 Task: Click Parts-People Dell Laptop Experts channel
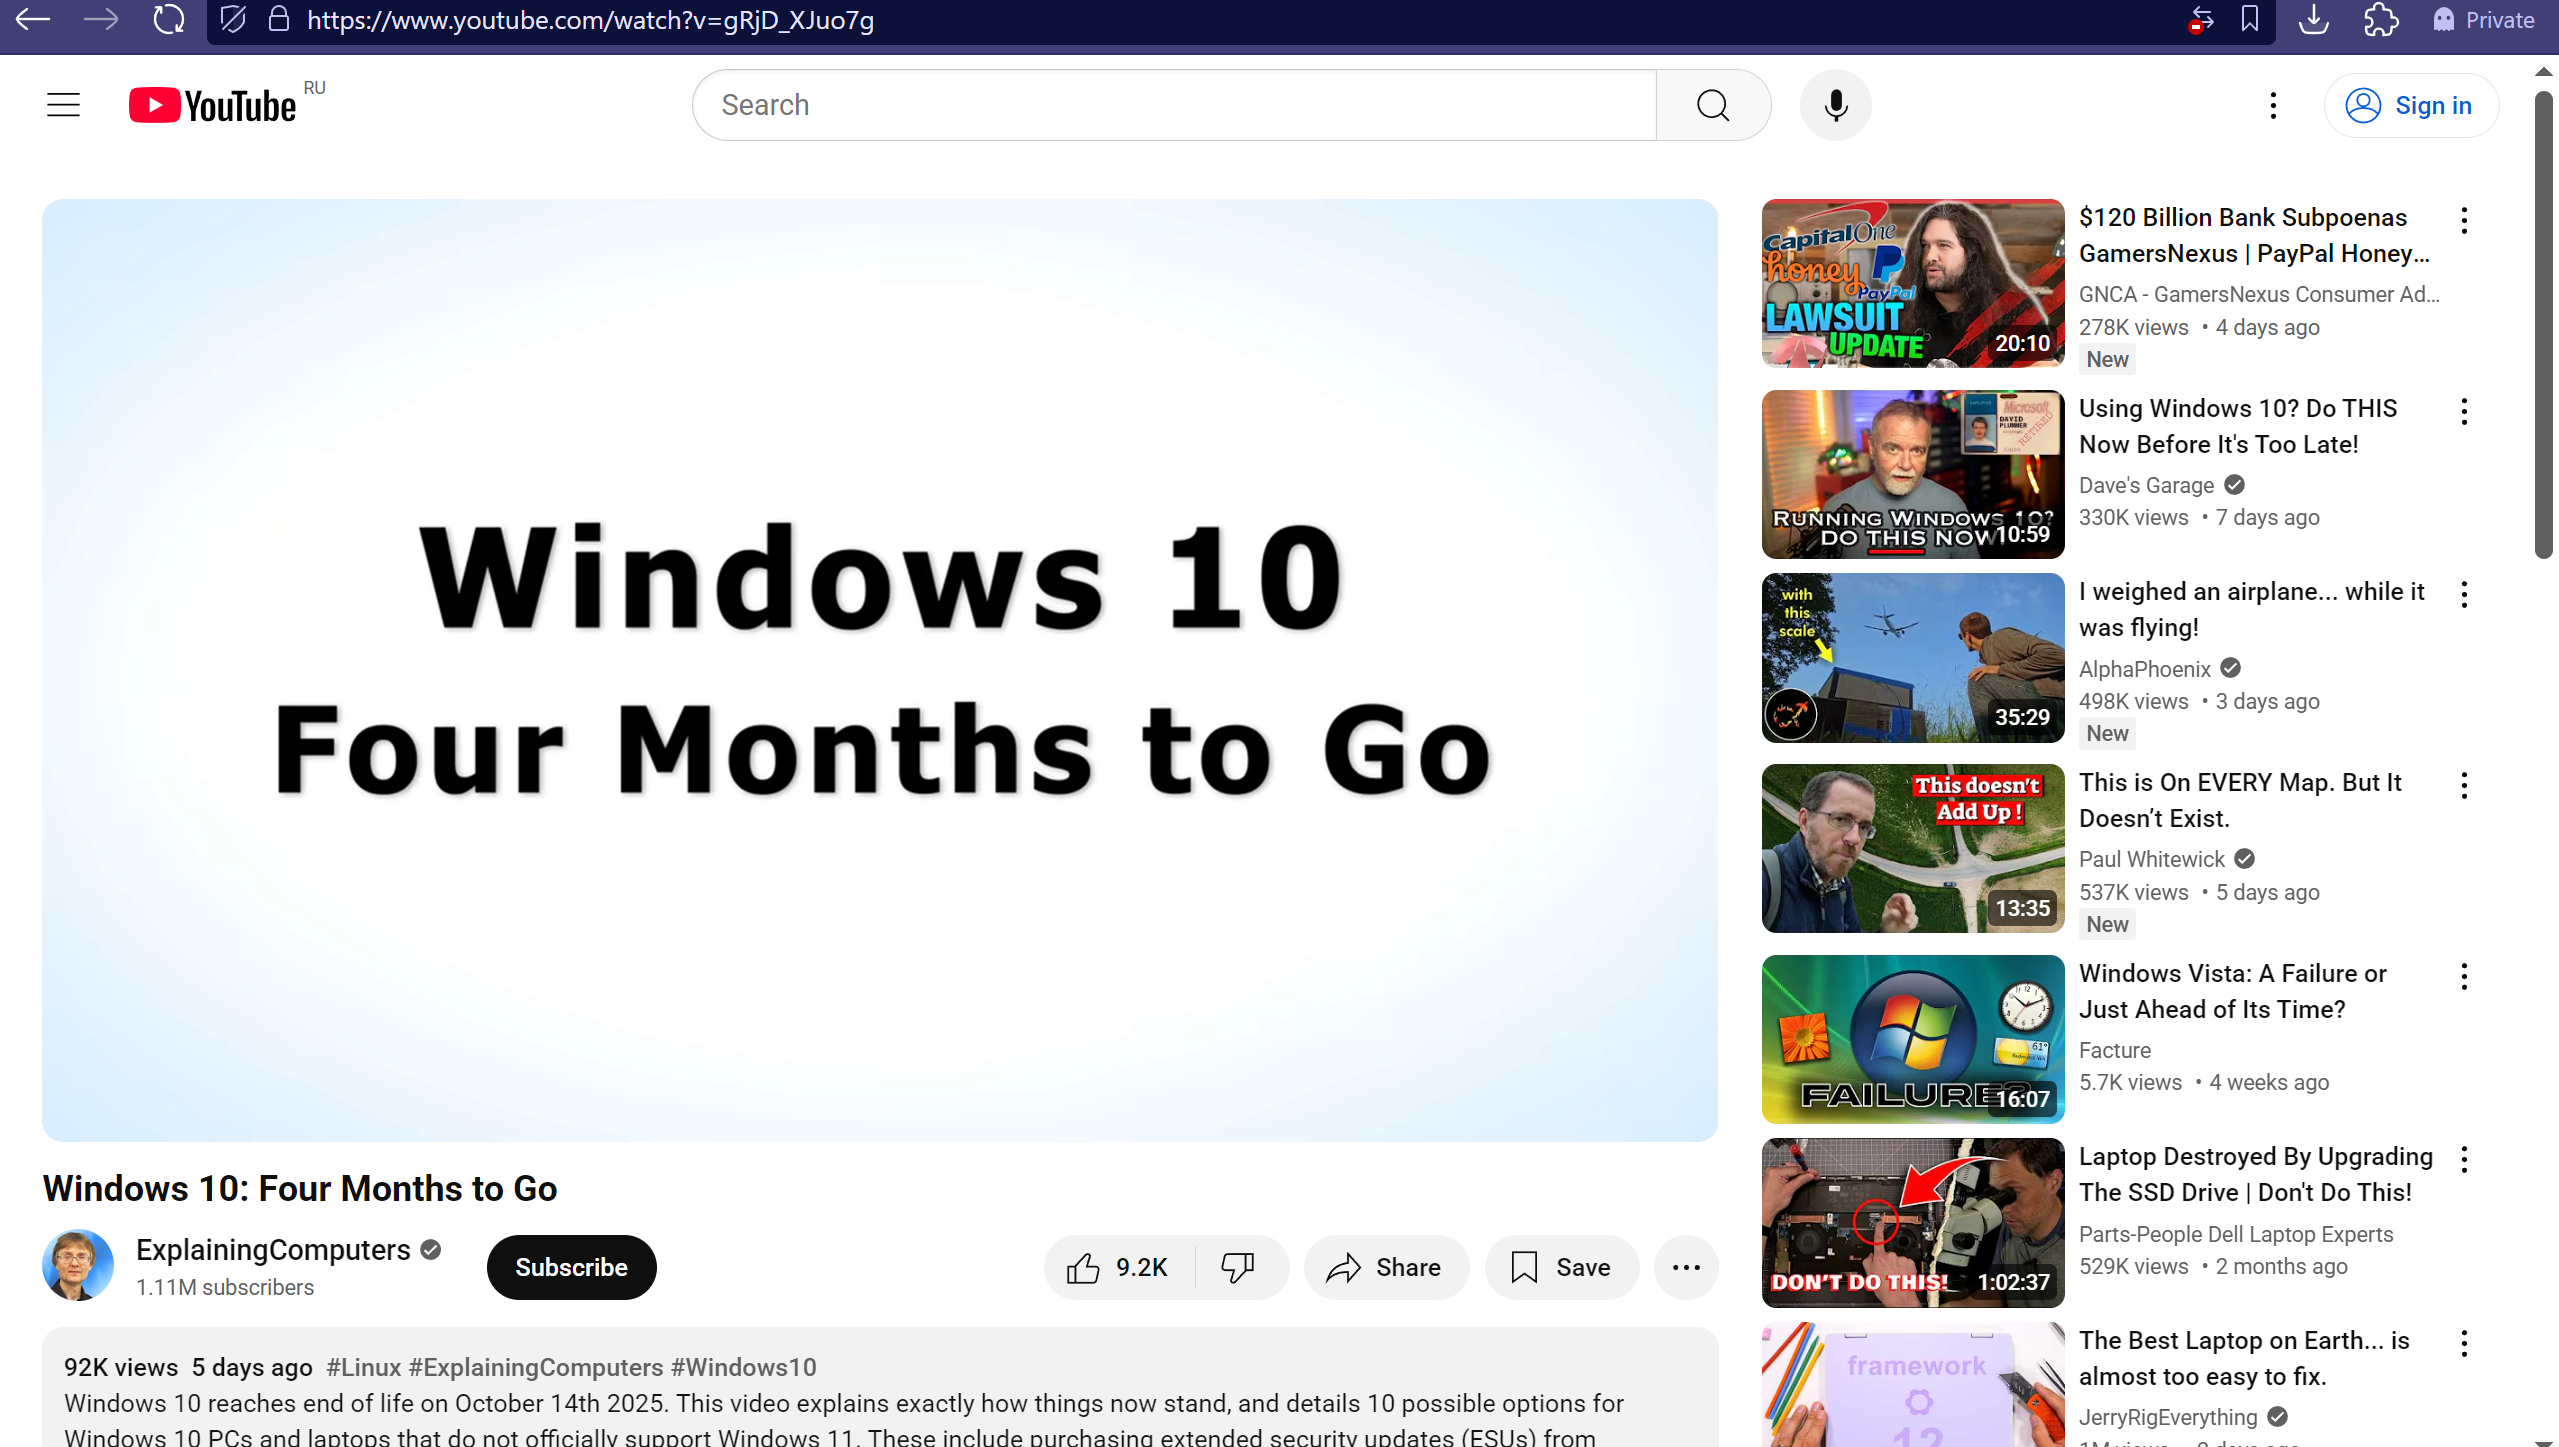point(2236,1234)
